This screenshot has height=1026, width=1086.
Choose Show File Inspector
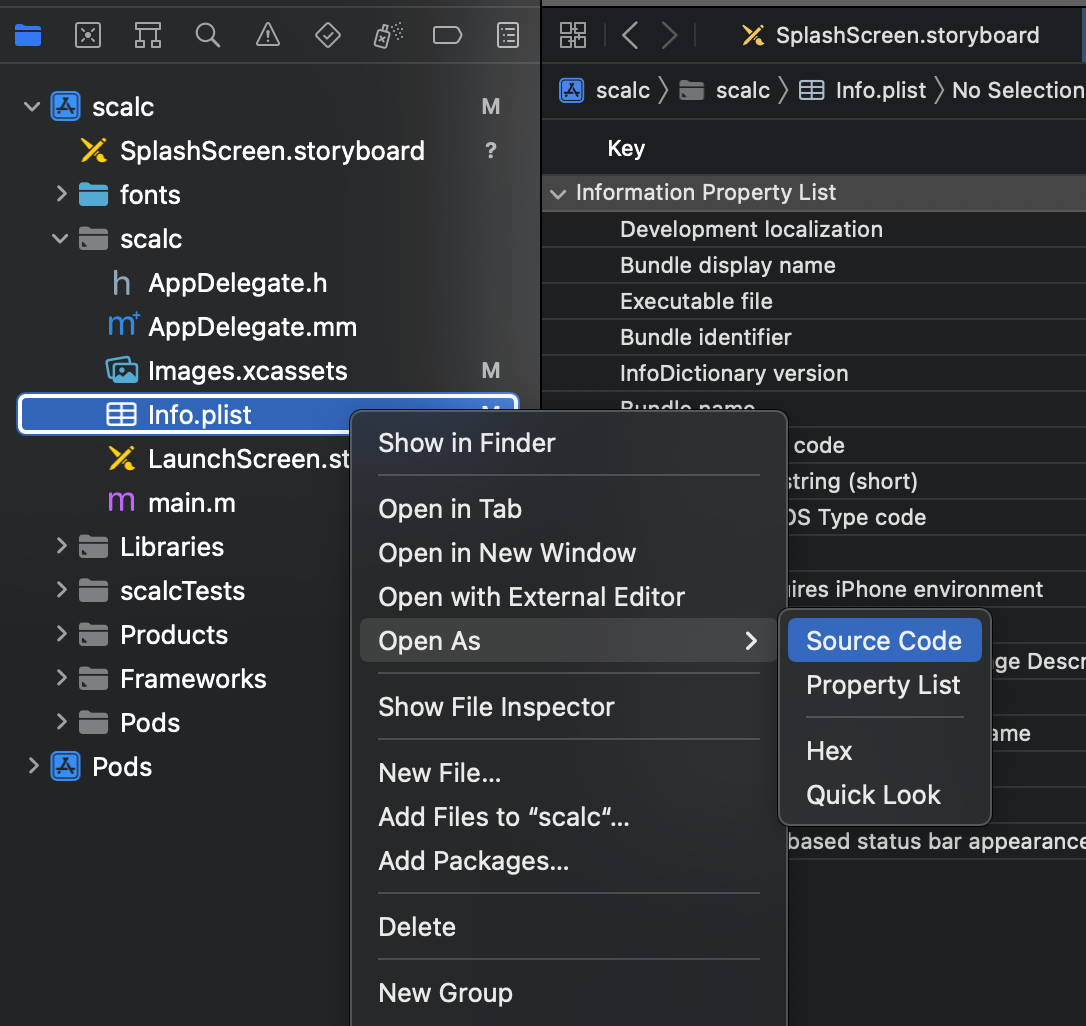[x=568, y=707]
